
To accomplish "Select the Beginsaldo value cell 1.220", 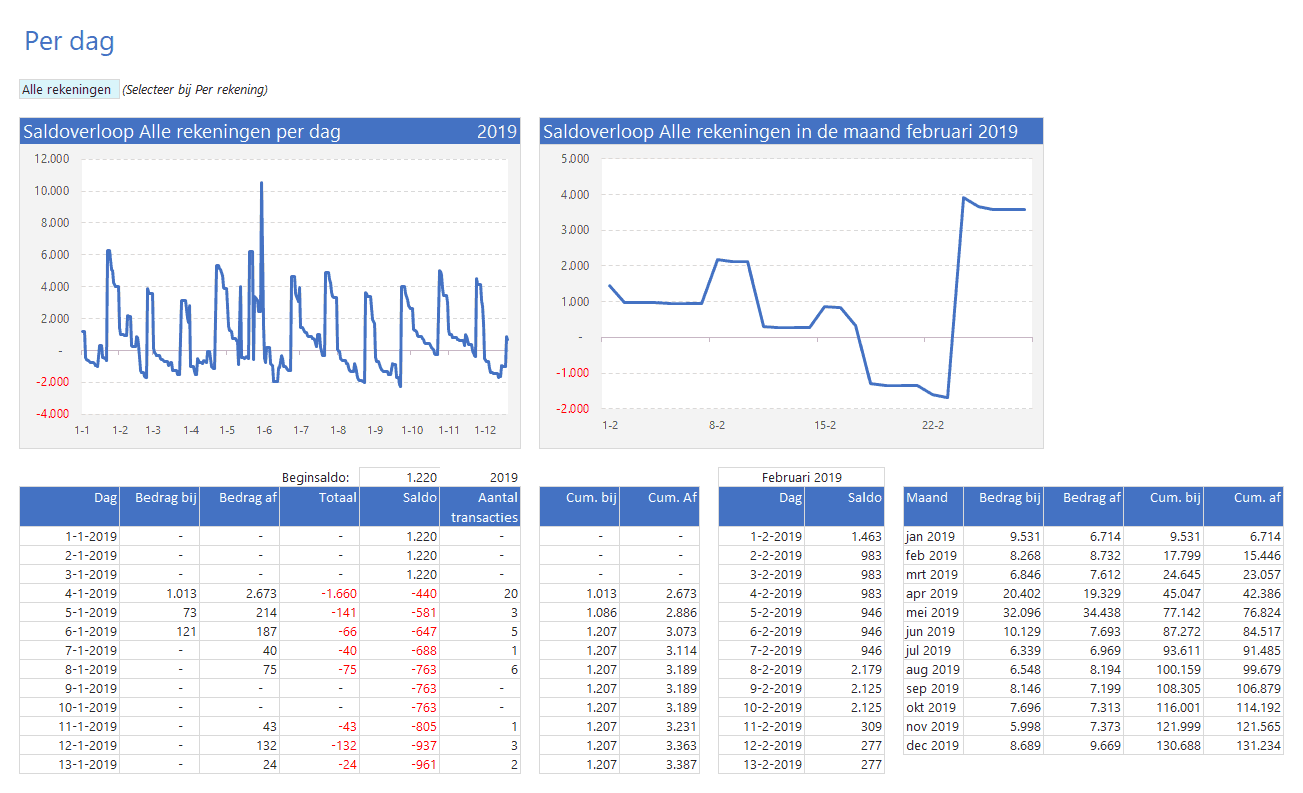I will click(399, 478).
